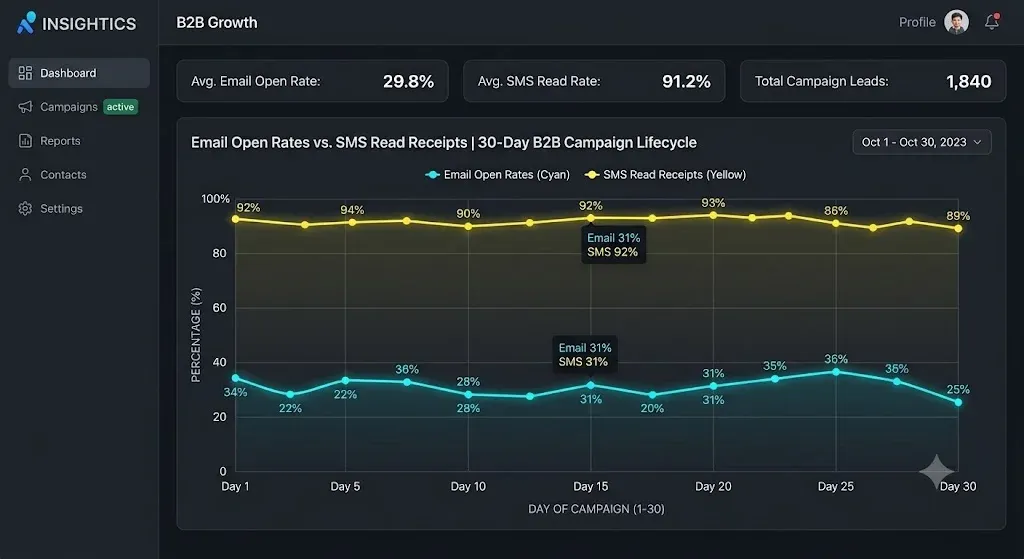Click the Campaigns megaphone icon
1024x559 pixels.
(25, 106)
